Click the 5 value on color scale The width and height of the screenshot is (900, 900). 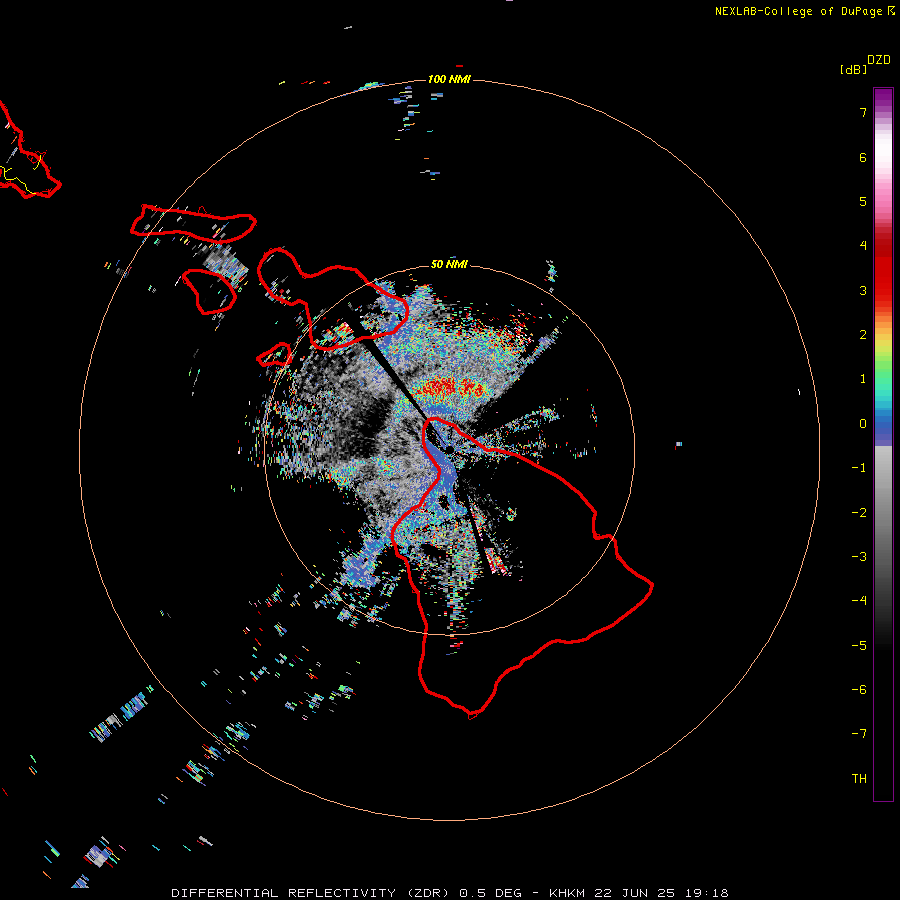[x=863, y=201]
